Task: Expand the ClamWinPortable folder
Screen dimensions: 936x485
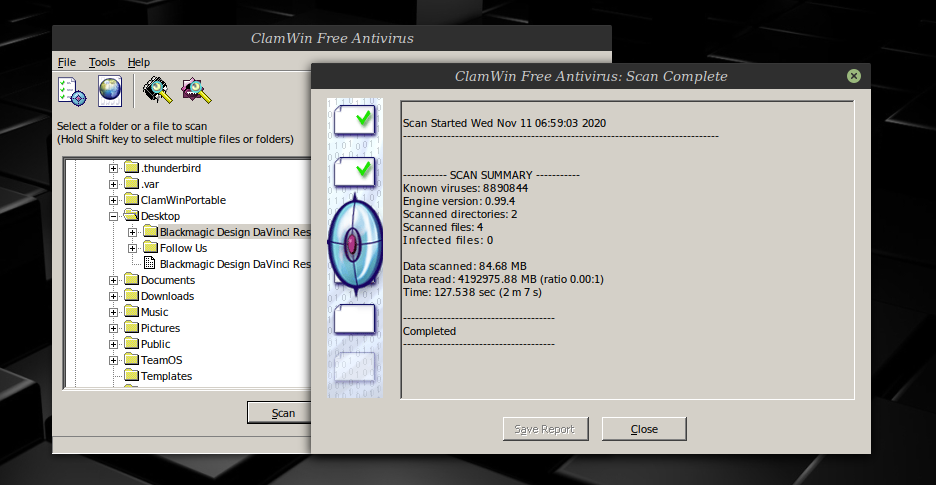Action: (113, 201)
